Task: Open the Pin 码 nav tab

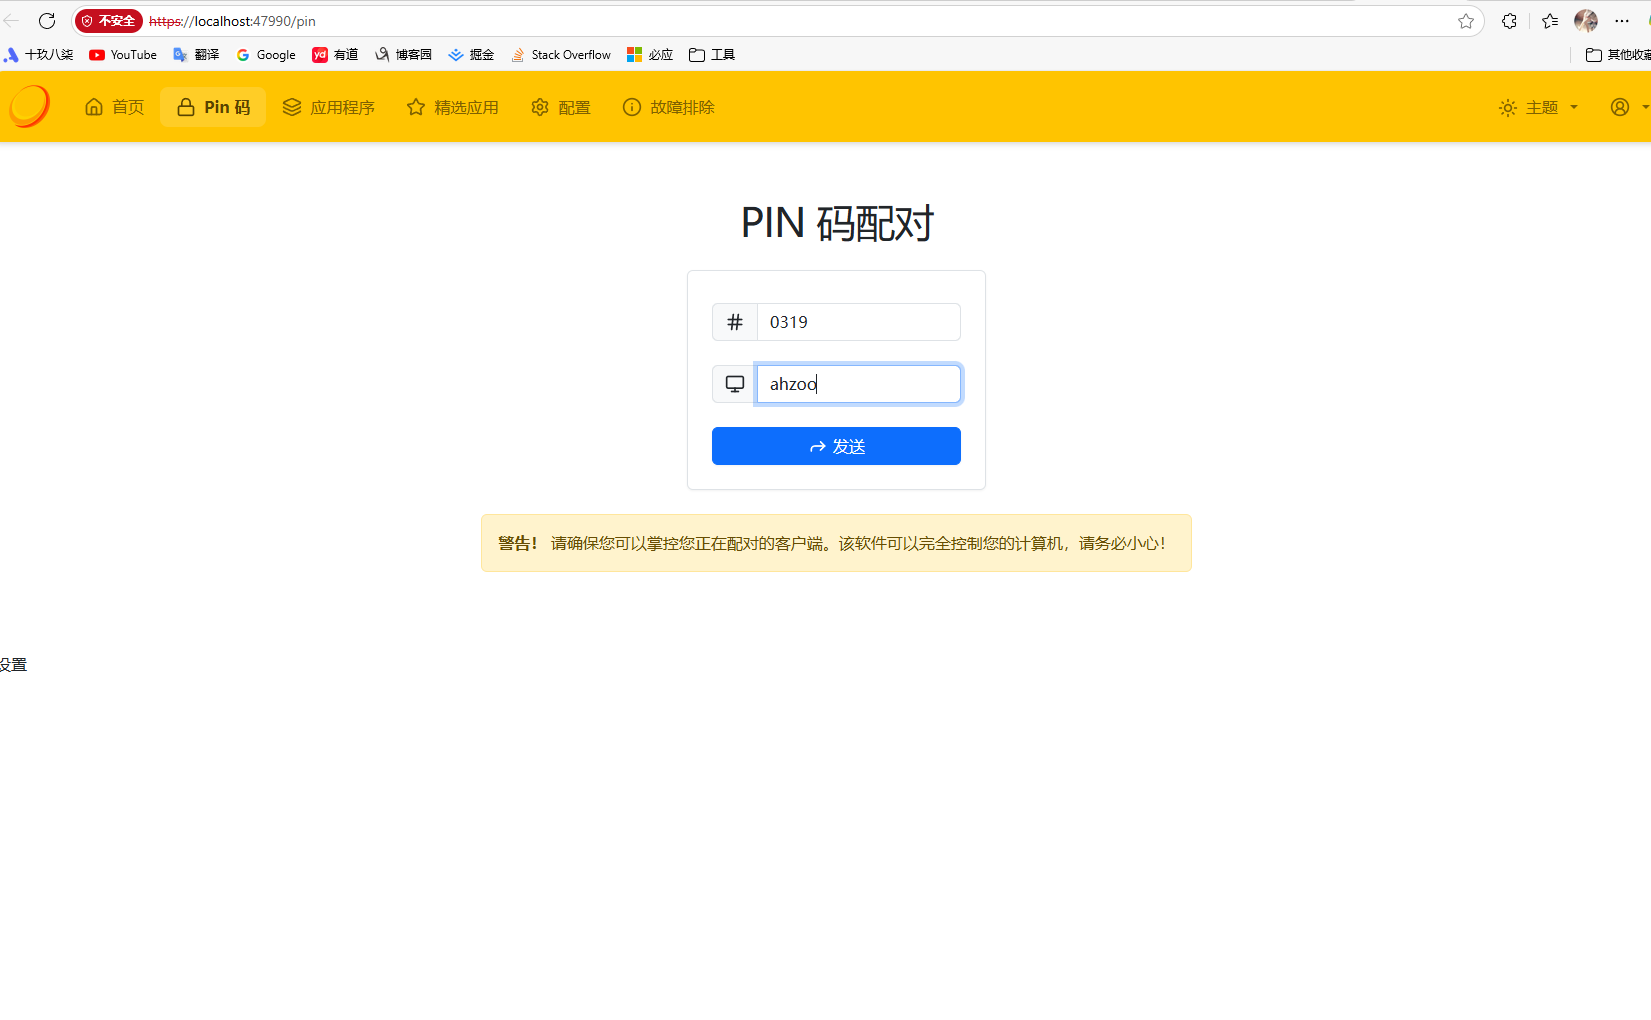Action: tap(213, 107)
